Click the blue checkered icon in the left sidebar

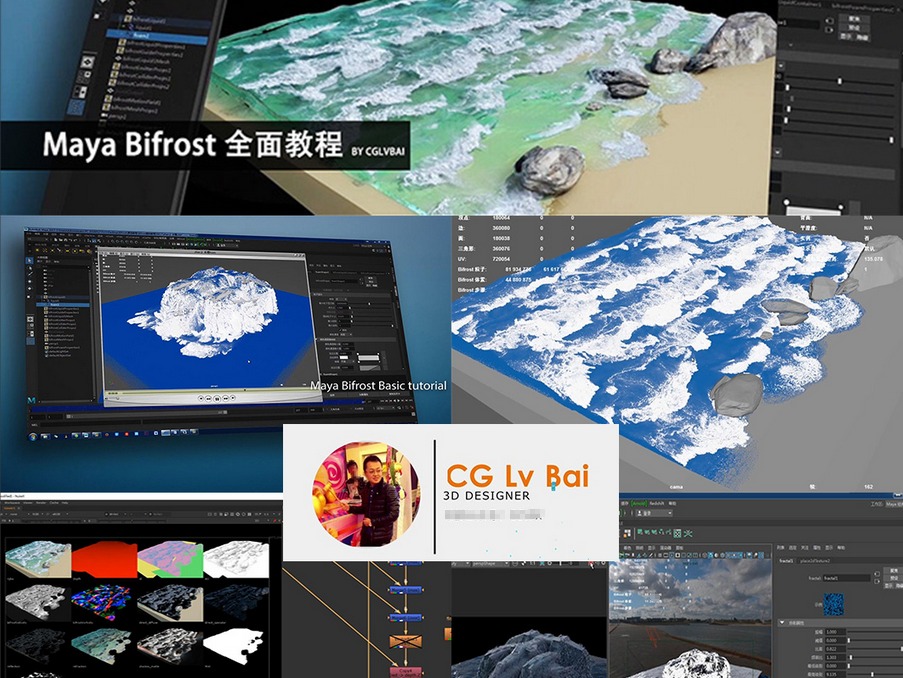[76, 108]
